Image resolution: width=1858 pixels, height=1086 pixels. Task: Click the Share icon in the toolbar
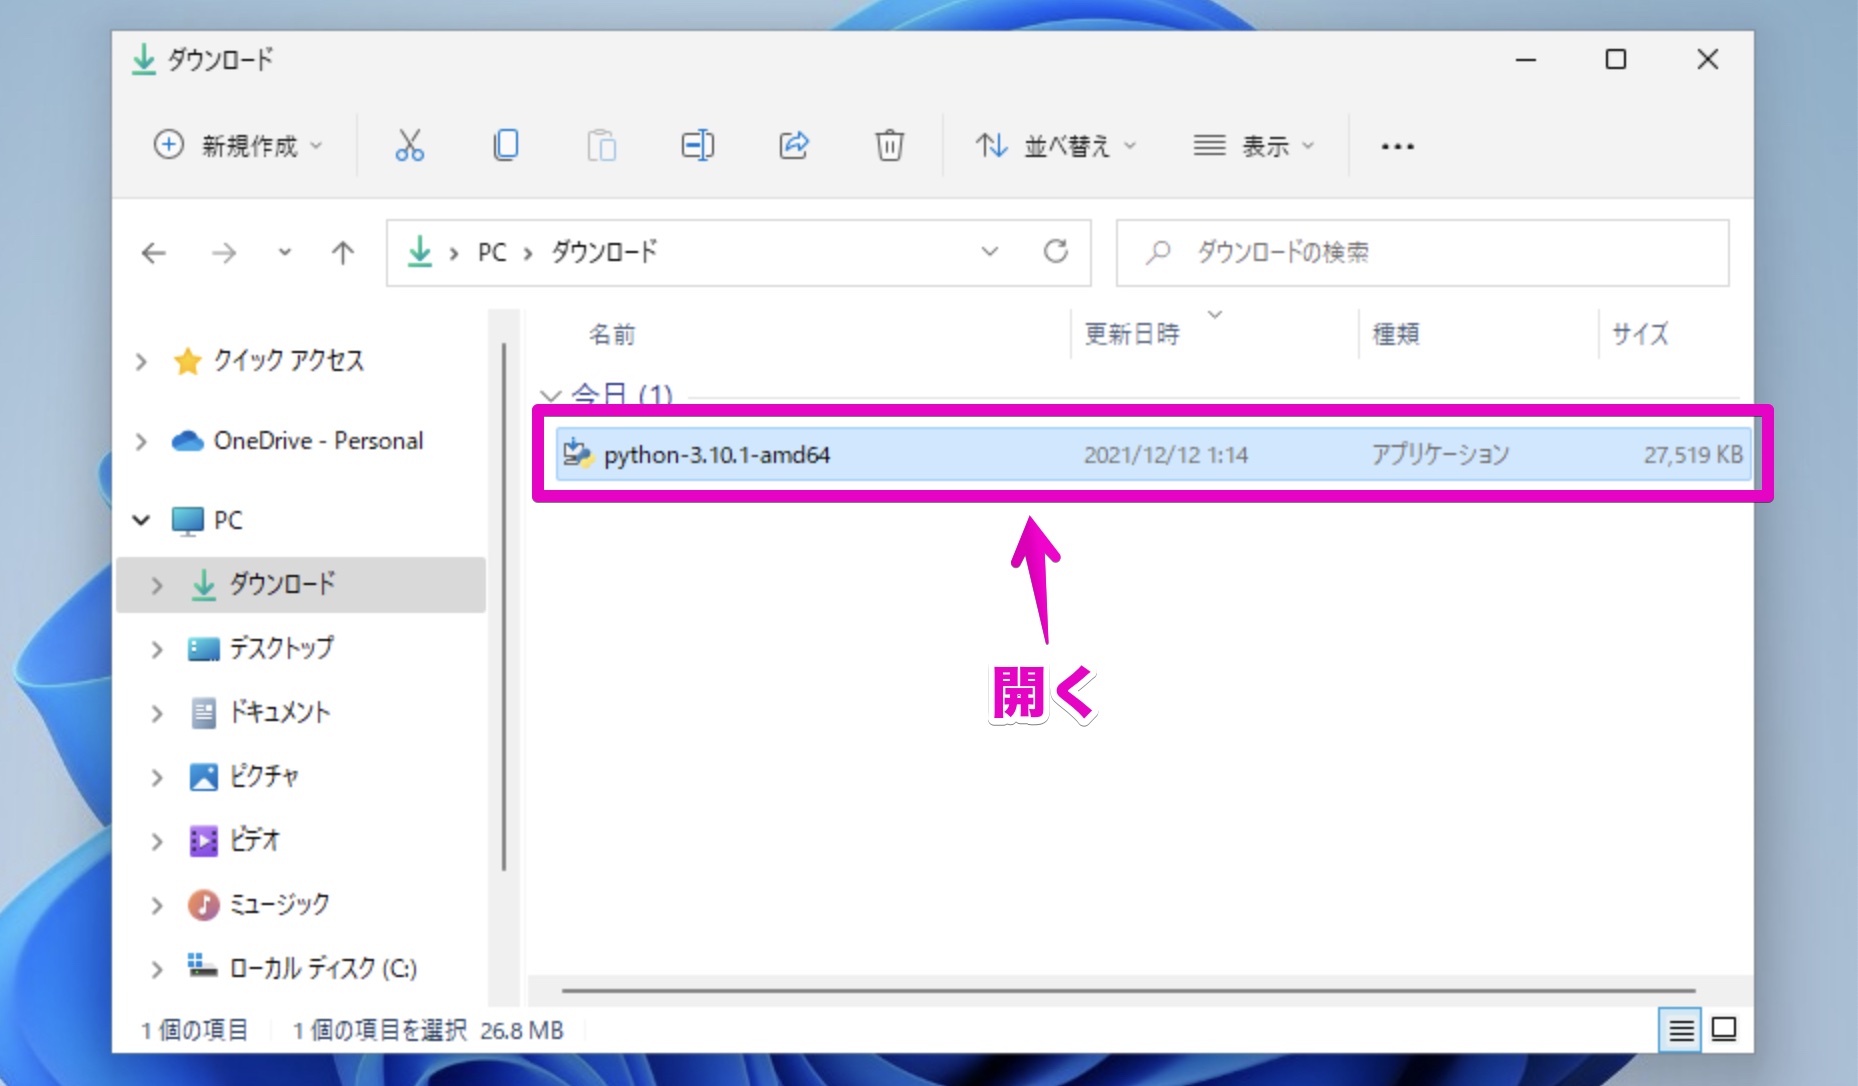792,145
